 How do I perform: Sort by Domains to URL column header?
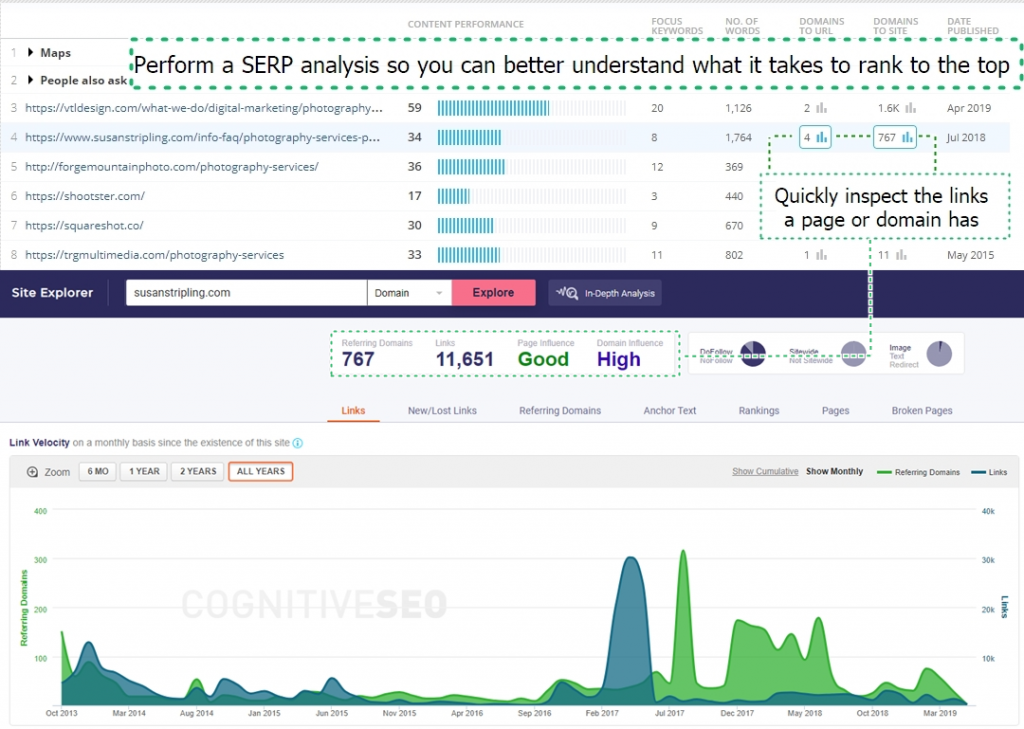point(821,26)
